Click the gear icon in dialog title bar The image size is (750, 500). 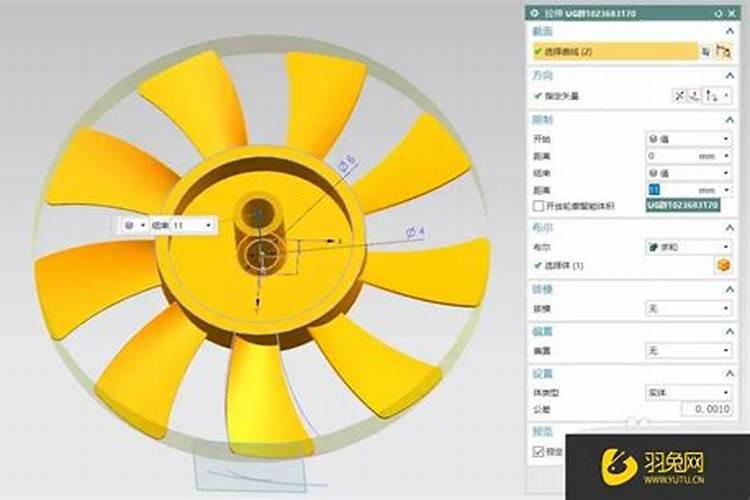coord(534,12)
